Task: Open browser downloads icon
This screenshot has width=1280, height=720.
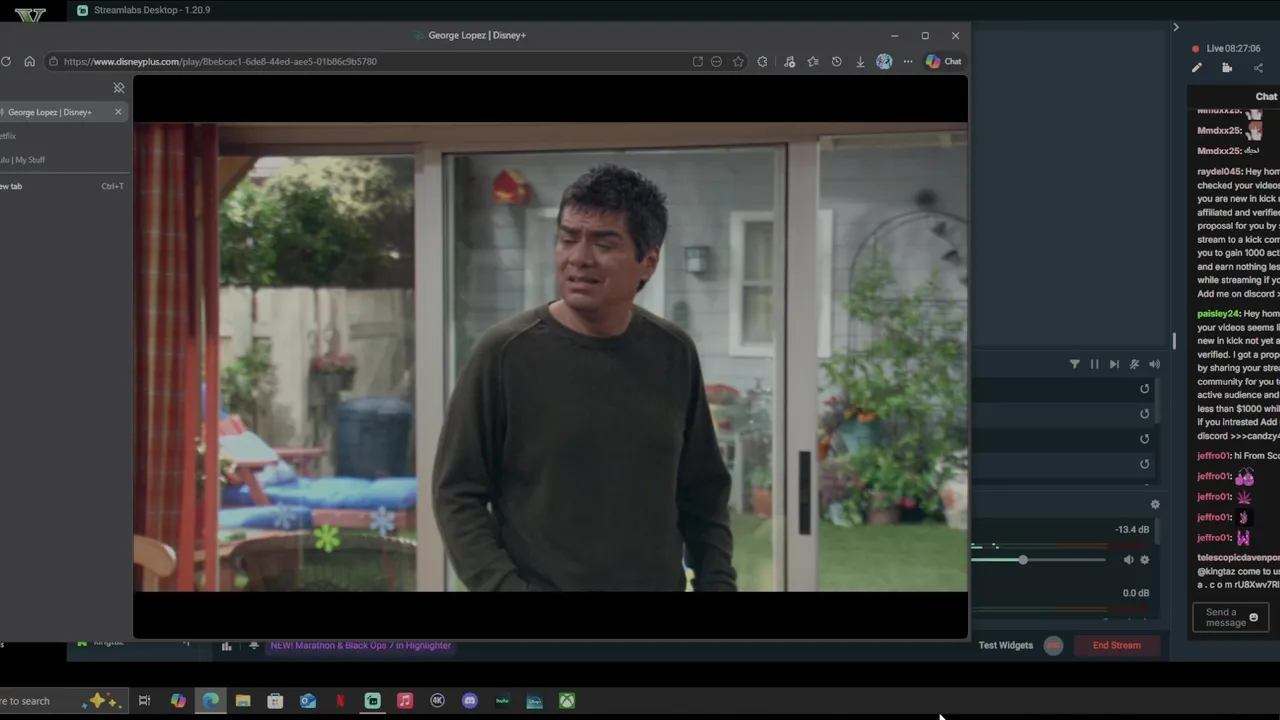Action: click(860, 61)
